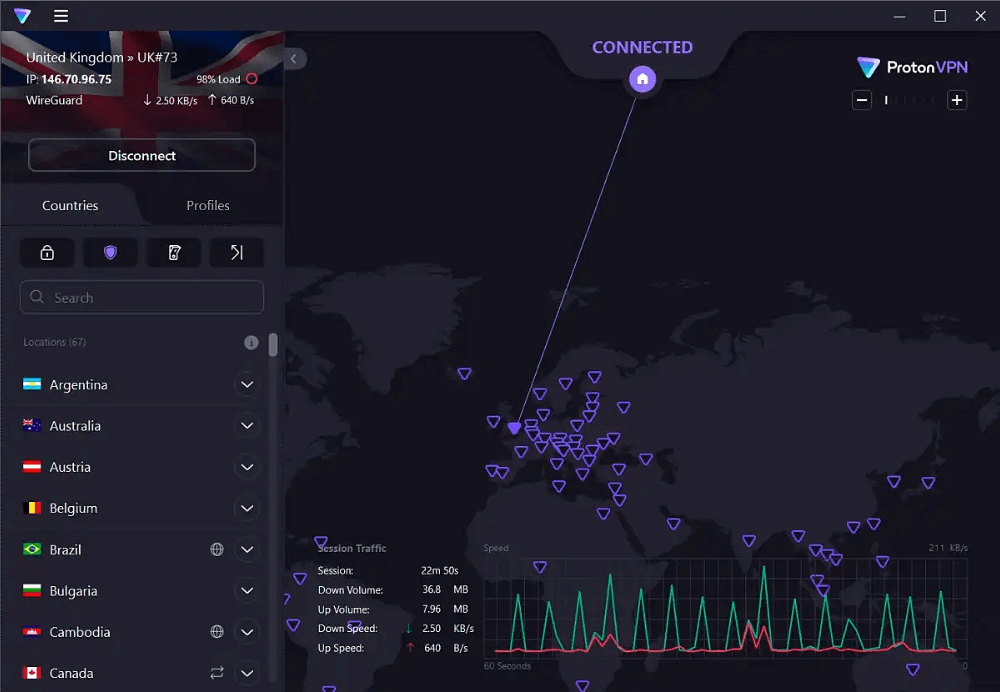
Task: Click the Locations (67) label
Action: pos(55,342)
